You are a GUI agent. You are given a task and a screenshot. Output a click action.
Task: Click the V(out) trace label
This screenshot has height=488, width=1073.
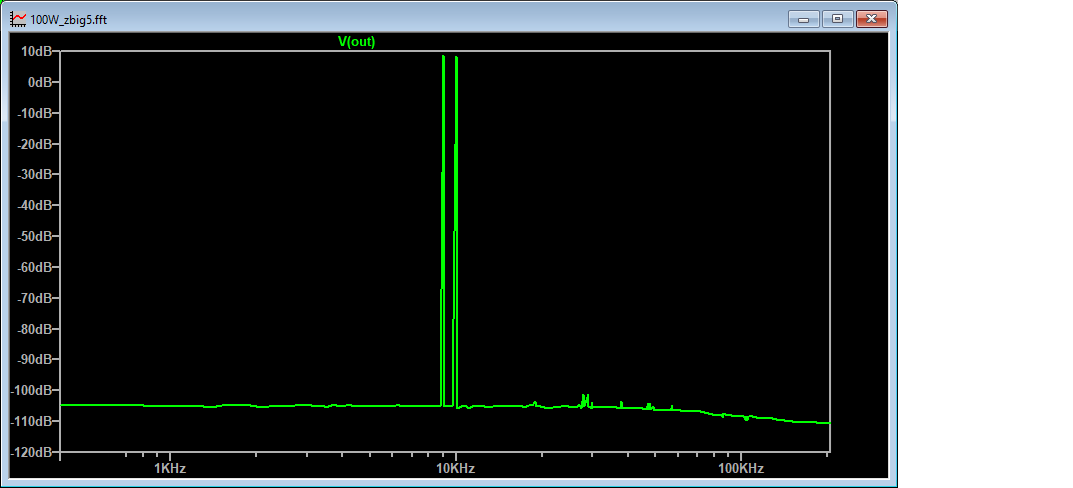point(357,42)
